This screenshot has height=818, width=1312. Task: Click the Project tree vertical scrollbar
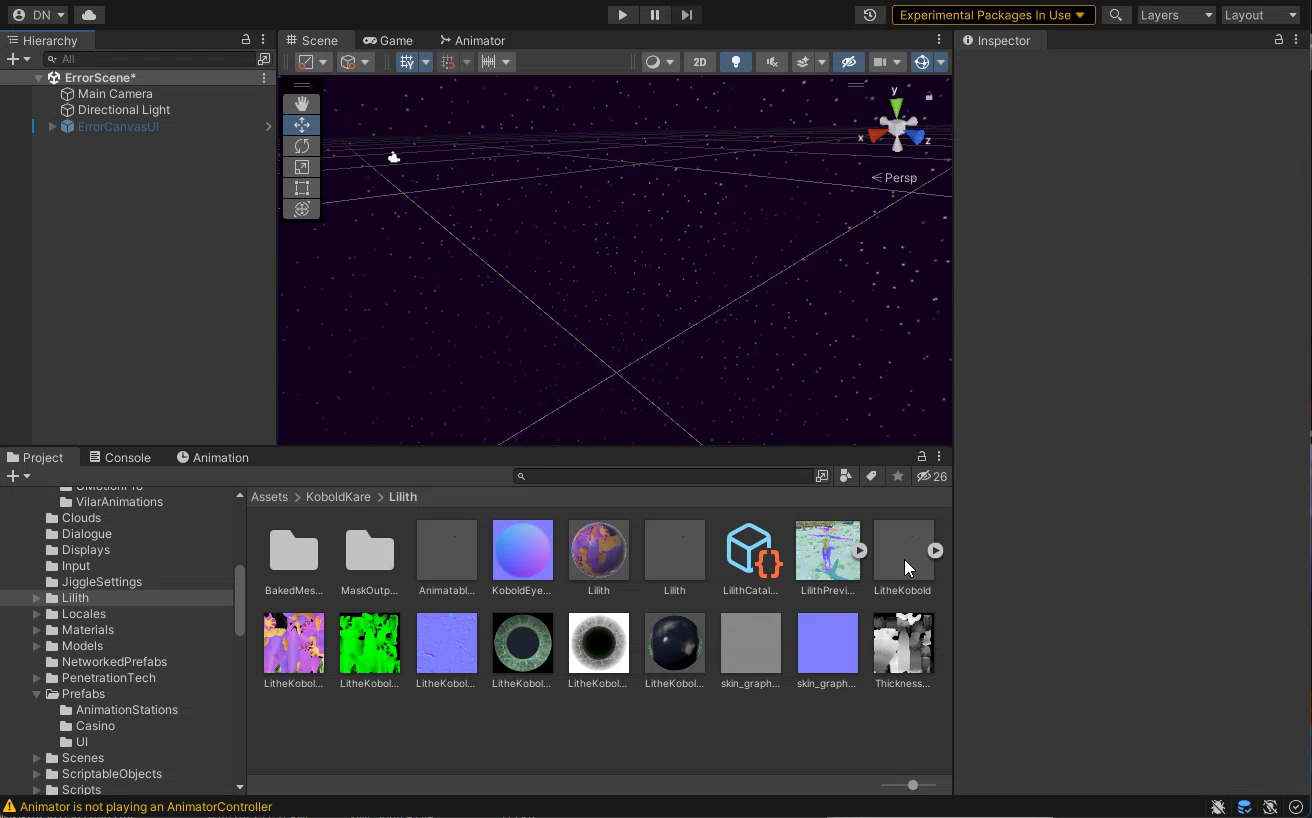tap(239, 600)
